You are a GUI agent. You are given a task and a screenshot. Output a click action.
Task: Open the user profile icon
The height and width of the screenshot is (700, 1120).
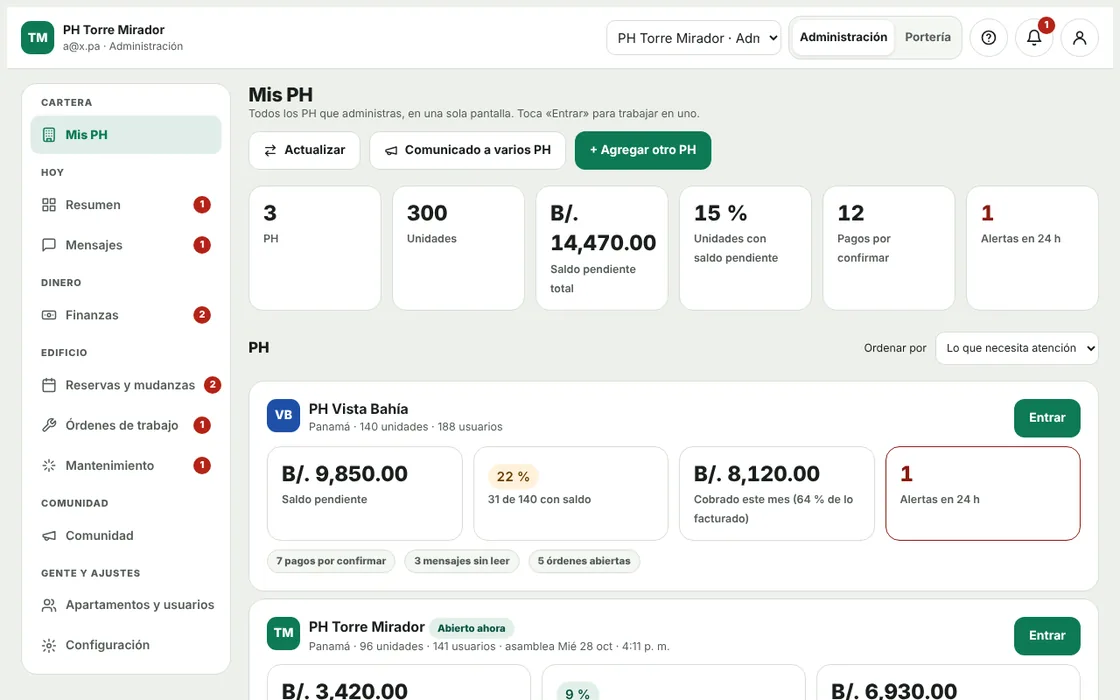coord(1079,38)
